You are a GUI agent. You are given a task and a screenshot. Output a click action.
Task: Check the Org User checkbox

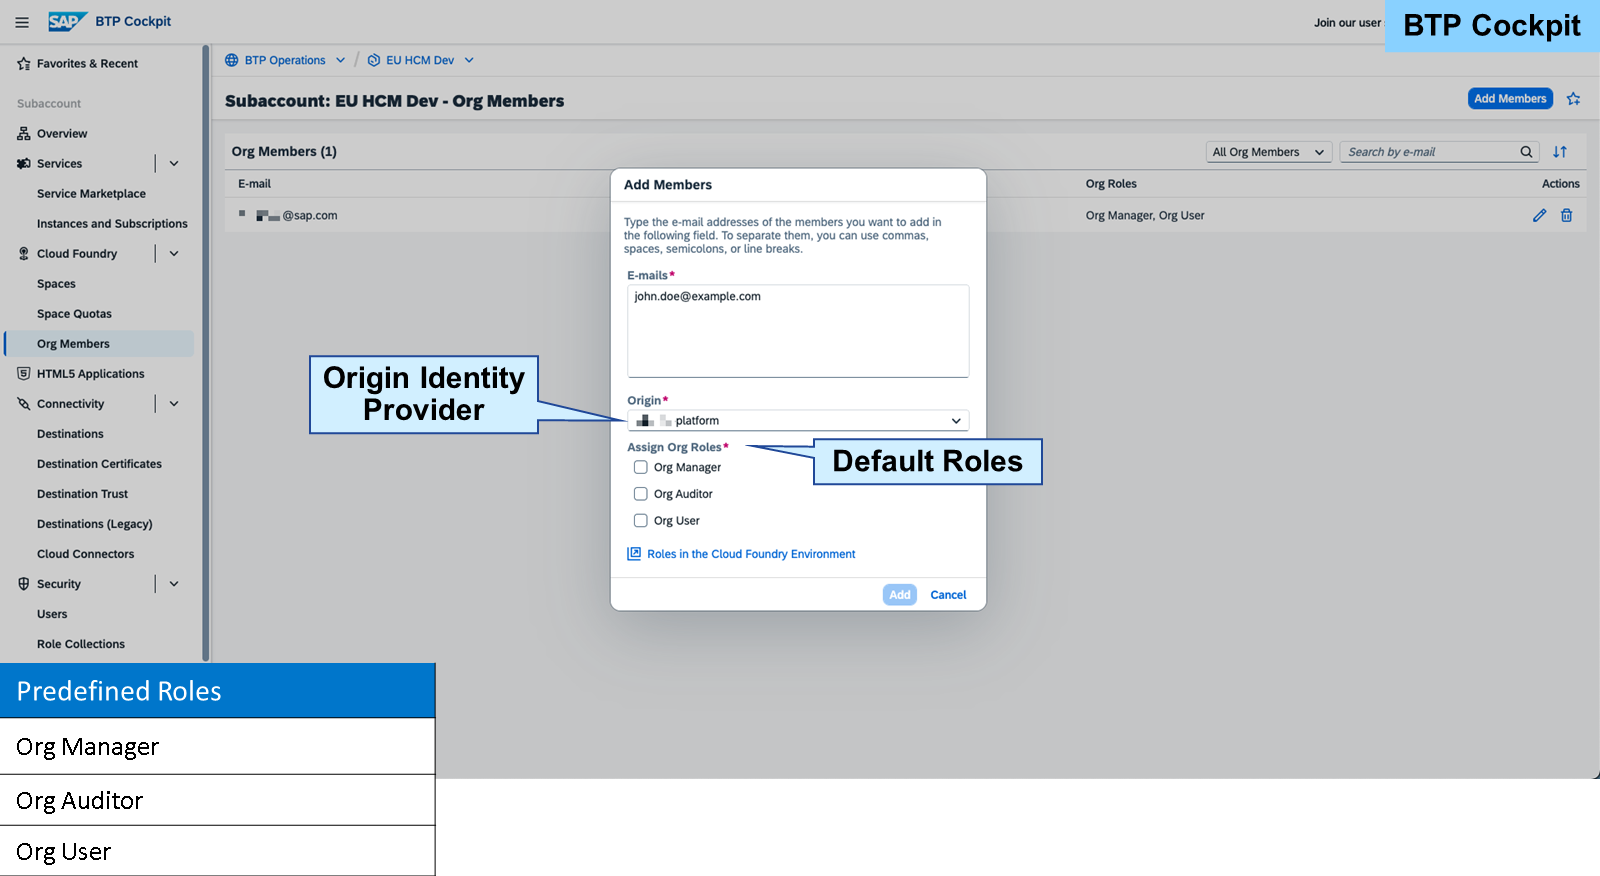pos(641,520)
